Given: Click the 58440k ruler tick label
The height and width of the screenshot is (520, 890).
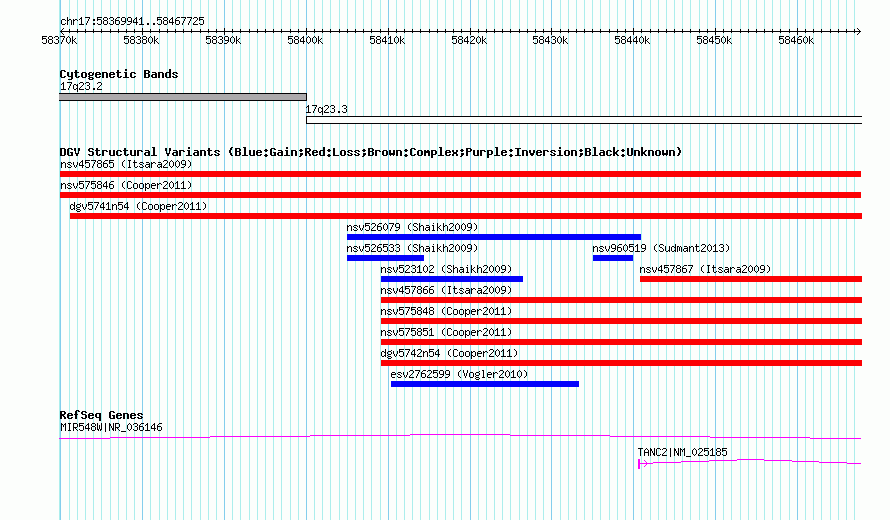Looking at the screenshot, I should 632,40.
